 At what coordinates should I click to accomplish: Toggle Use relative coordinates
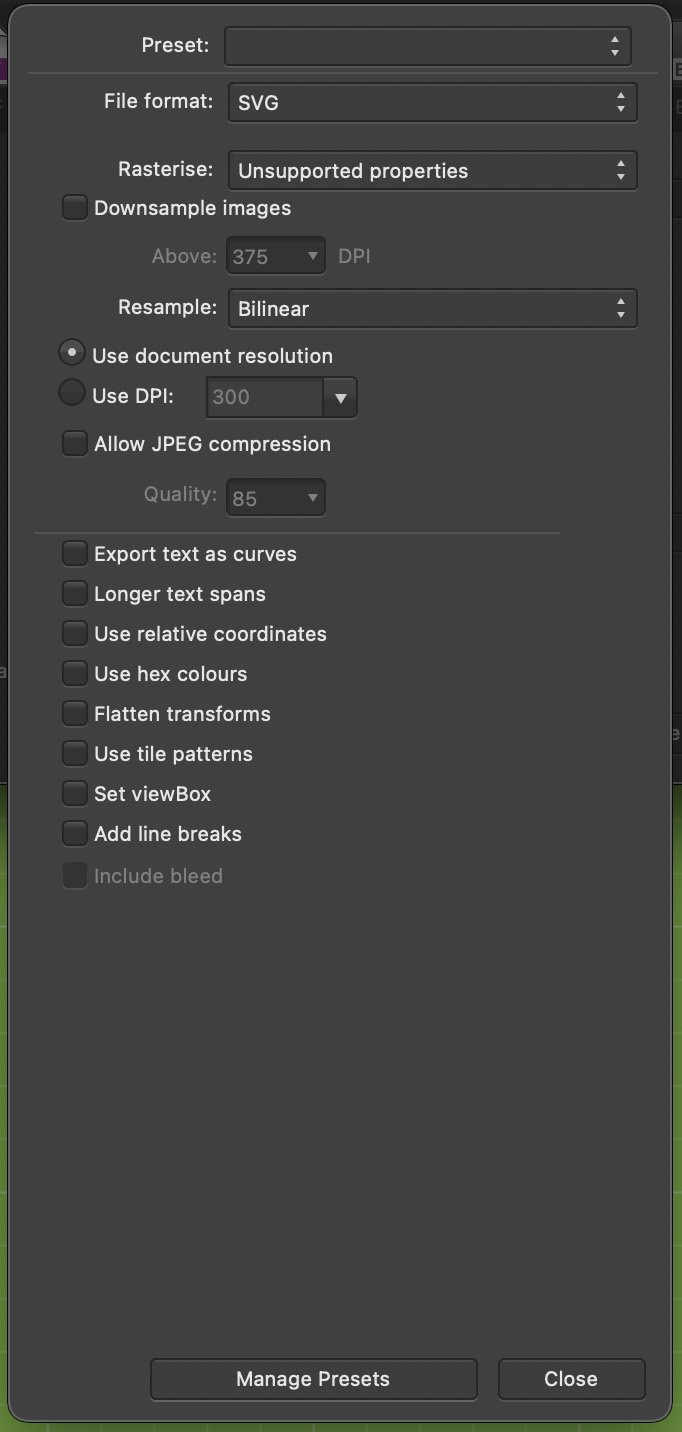pyautogui.click(x=74, y=633)
